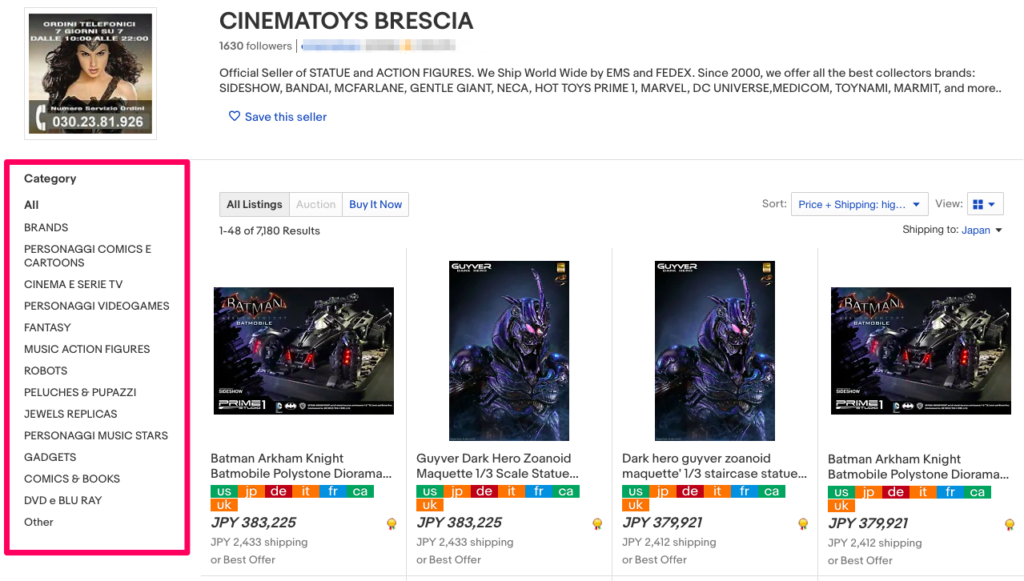Viewport: 1024px width, 581px height.
Task: Click the heart icon beside Save this seller
Action: (x=234, y=117)
